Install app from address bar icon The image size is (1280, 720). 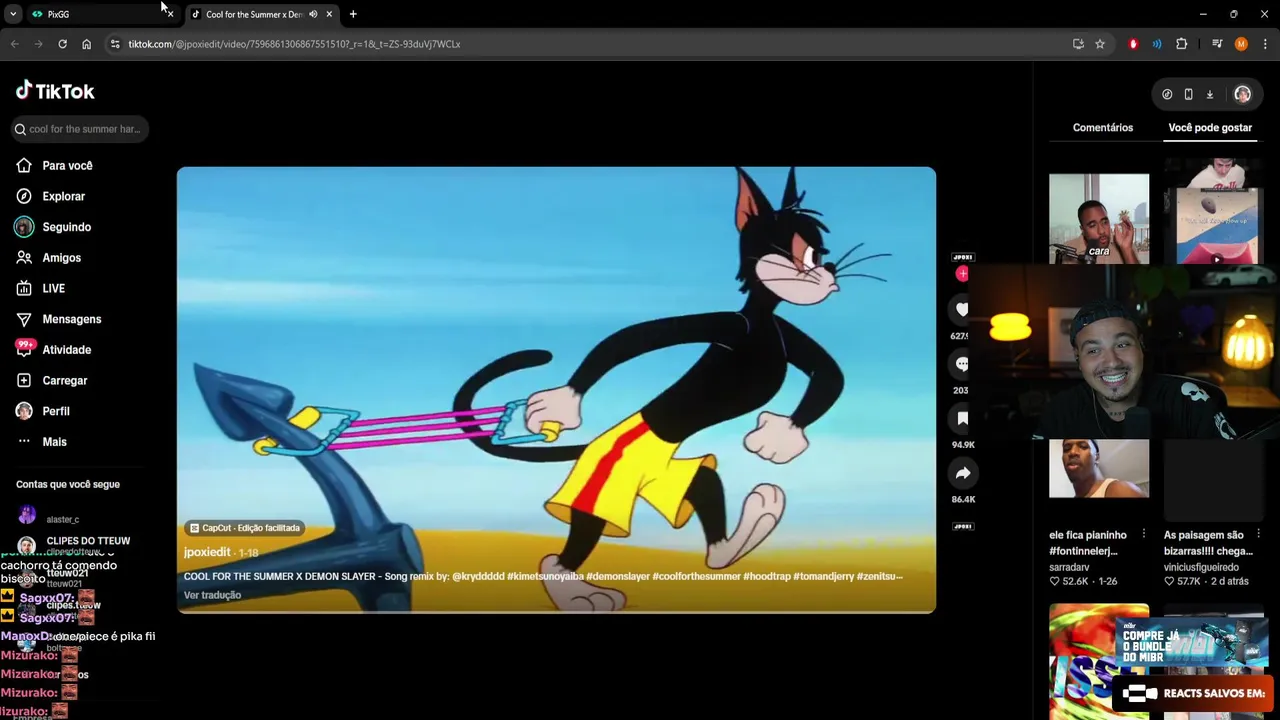[x=1078, y=44]
